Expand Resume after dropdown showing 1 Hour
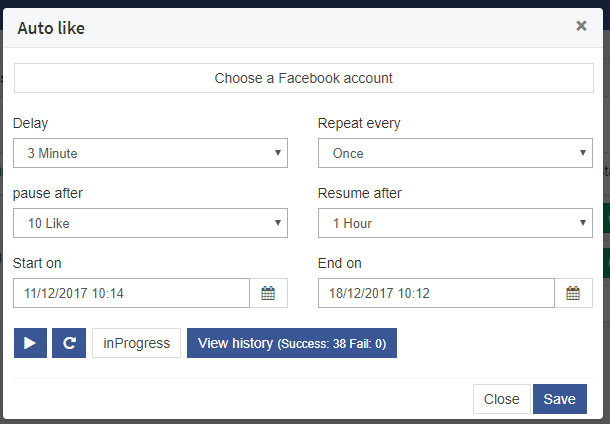 click(x=455, y=223)
